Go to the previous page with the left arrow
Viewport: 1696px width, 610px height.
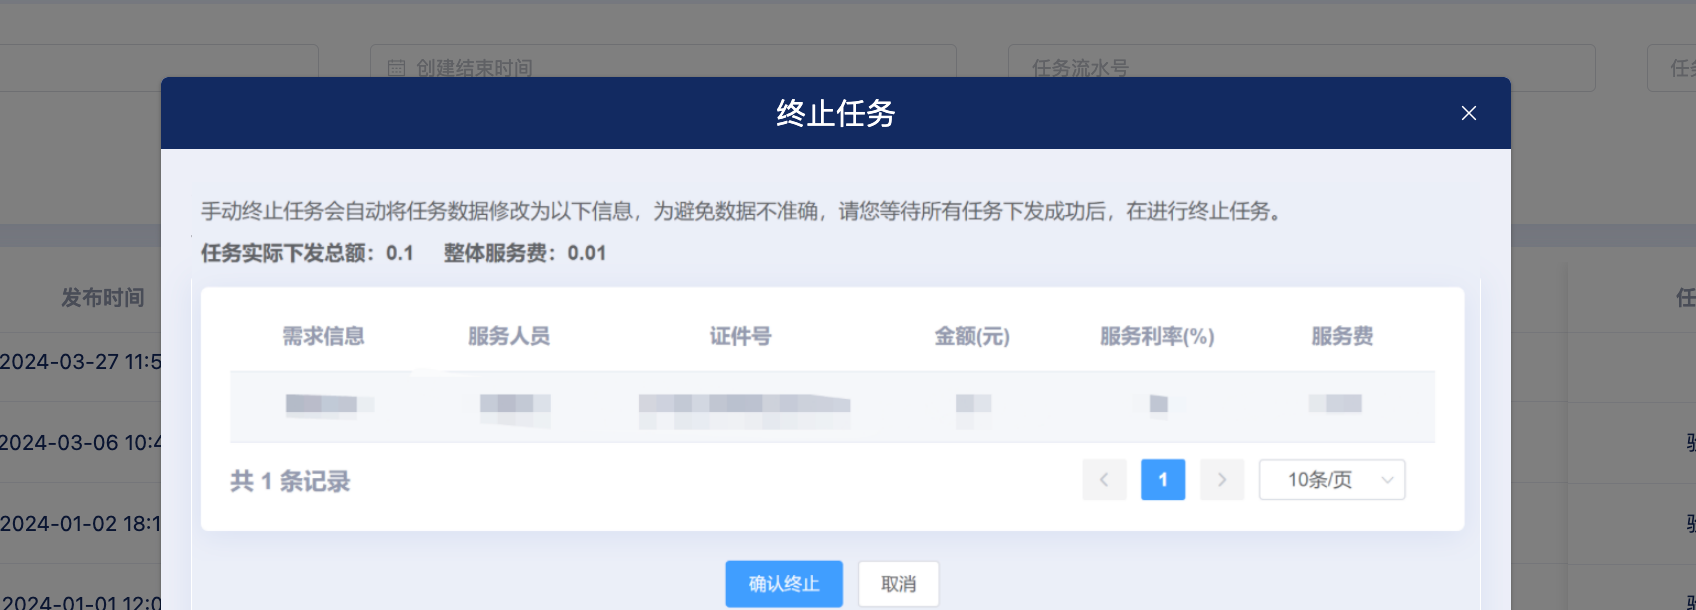tap(1104, 480)
